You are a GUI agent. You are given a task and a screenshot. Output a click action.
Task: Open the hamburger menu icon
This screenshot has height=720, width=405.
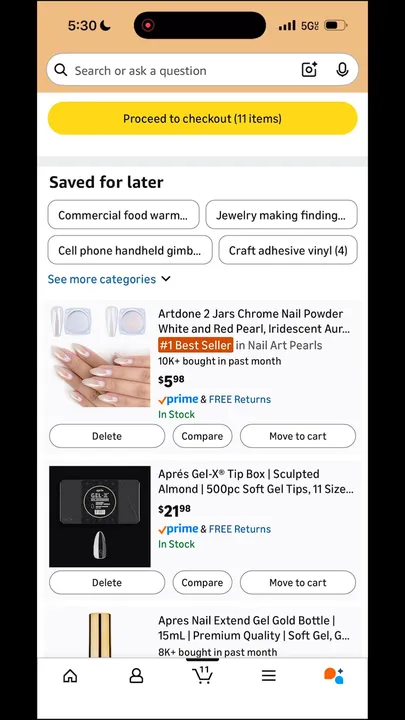[269, 675]
